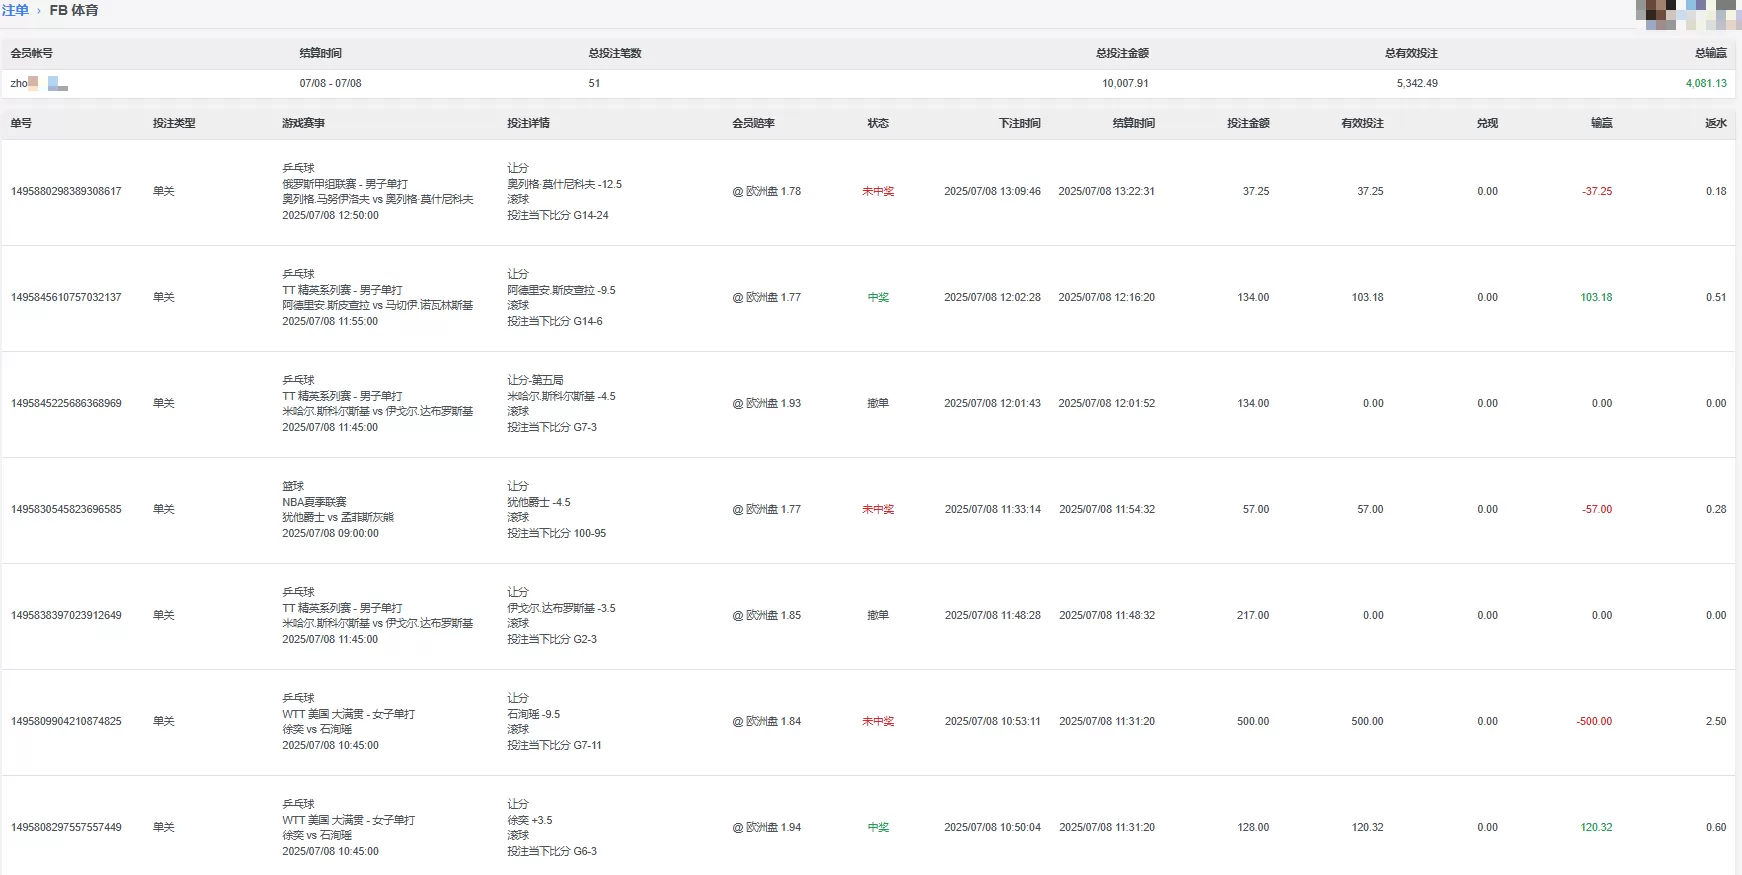Select the 投注类型 column header
1742x875 pixels.
point(174,123)
